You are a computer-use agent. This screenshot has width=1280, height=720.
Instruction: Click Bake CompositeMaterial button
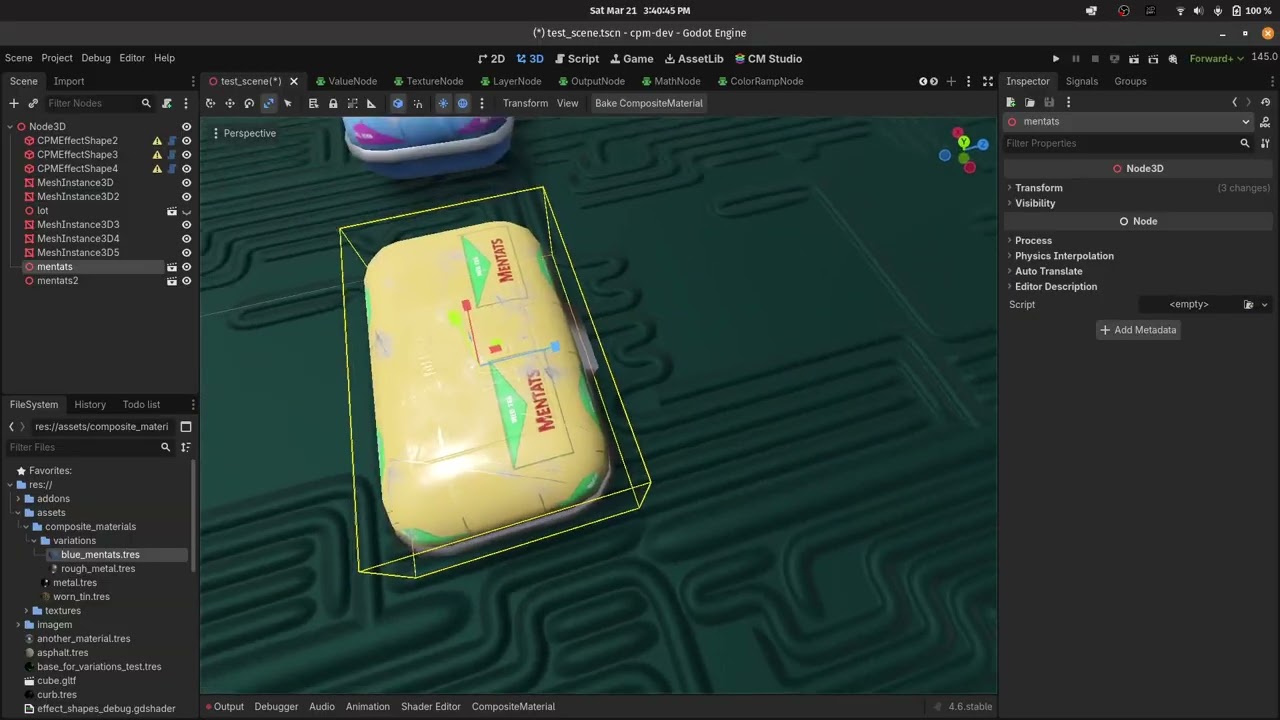pyautogui.click(x=649, y=103)
